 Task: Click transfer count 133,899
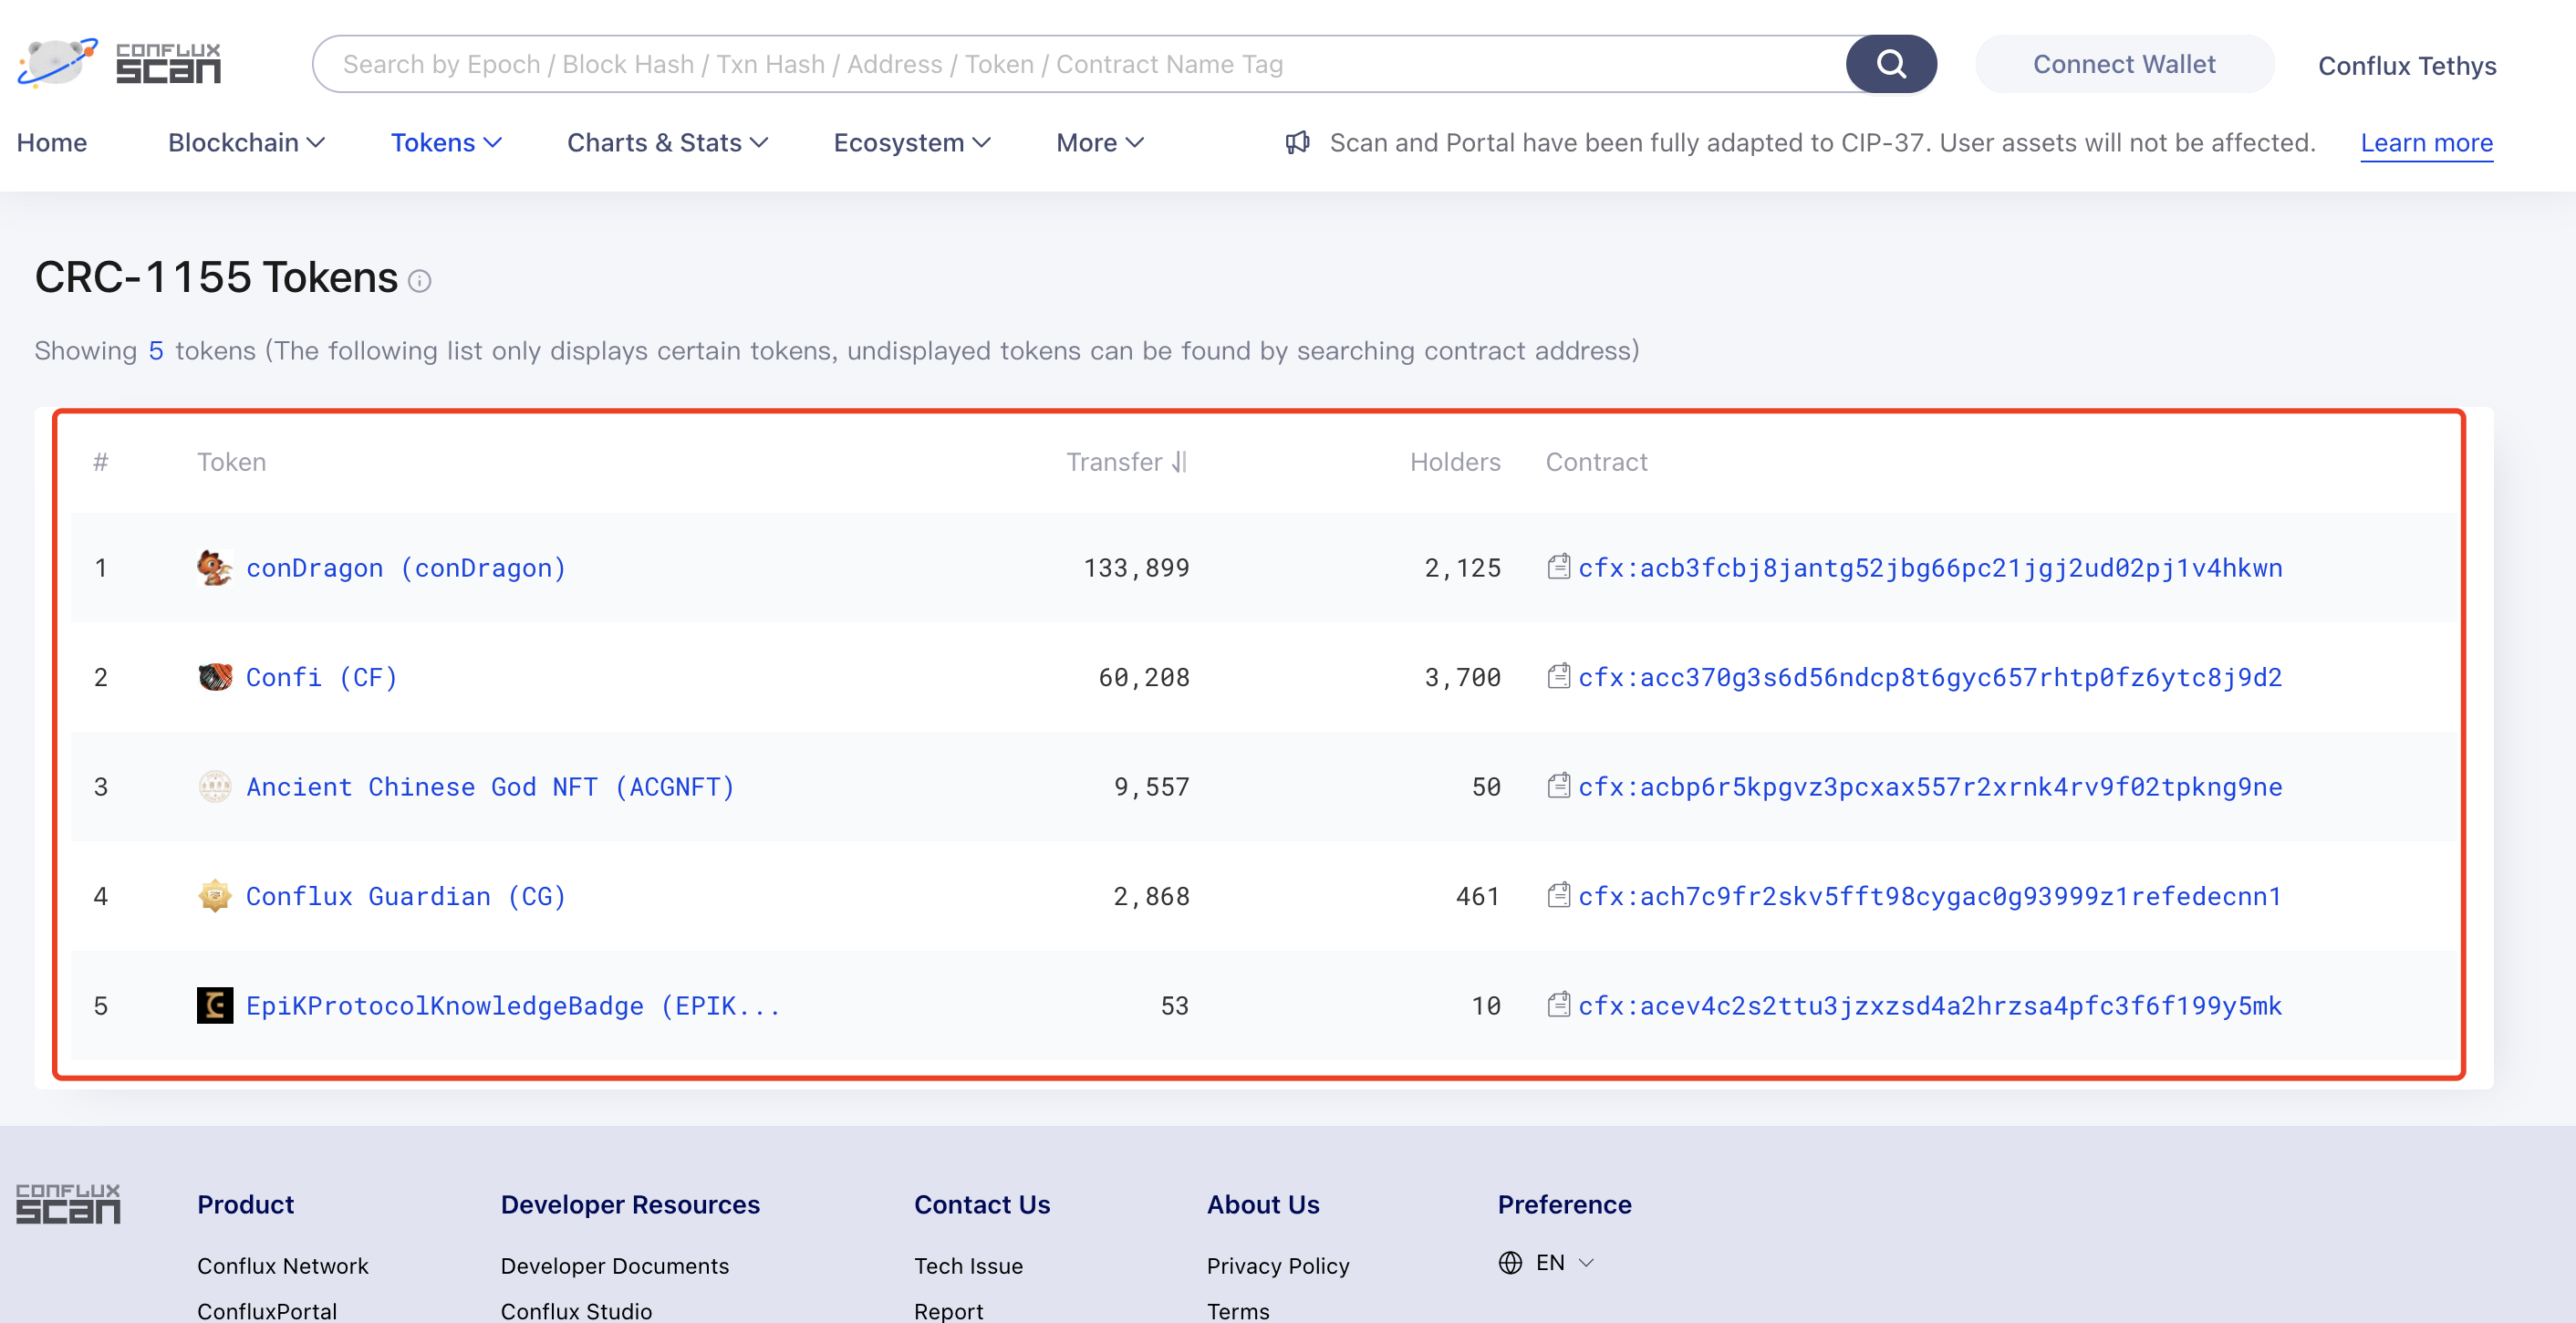coord(1136,568)
